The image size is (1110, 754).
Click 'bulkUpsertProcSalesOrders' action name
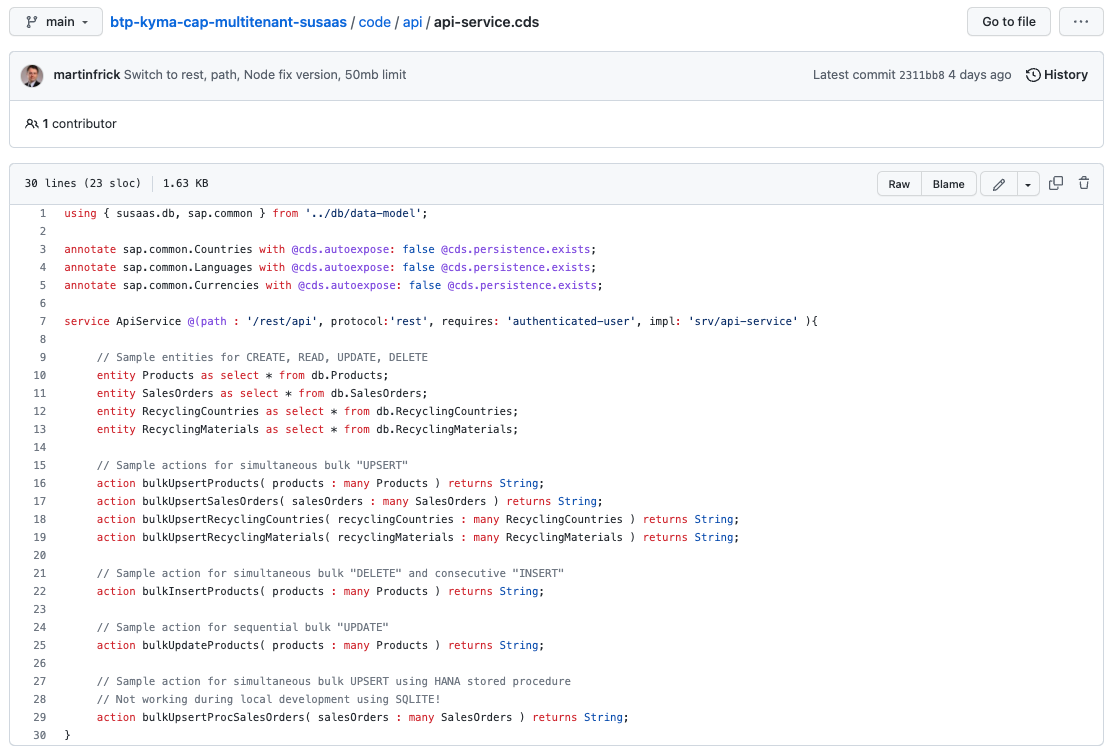(223, 717)
